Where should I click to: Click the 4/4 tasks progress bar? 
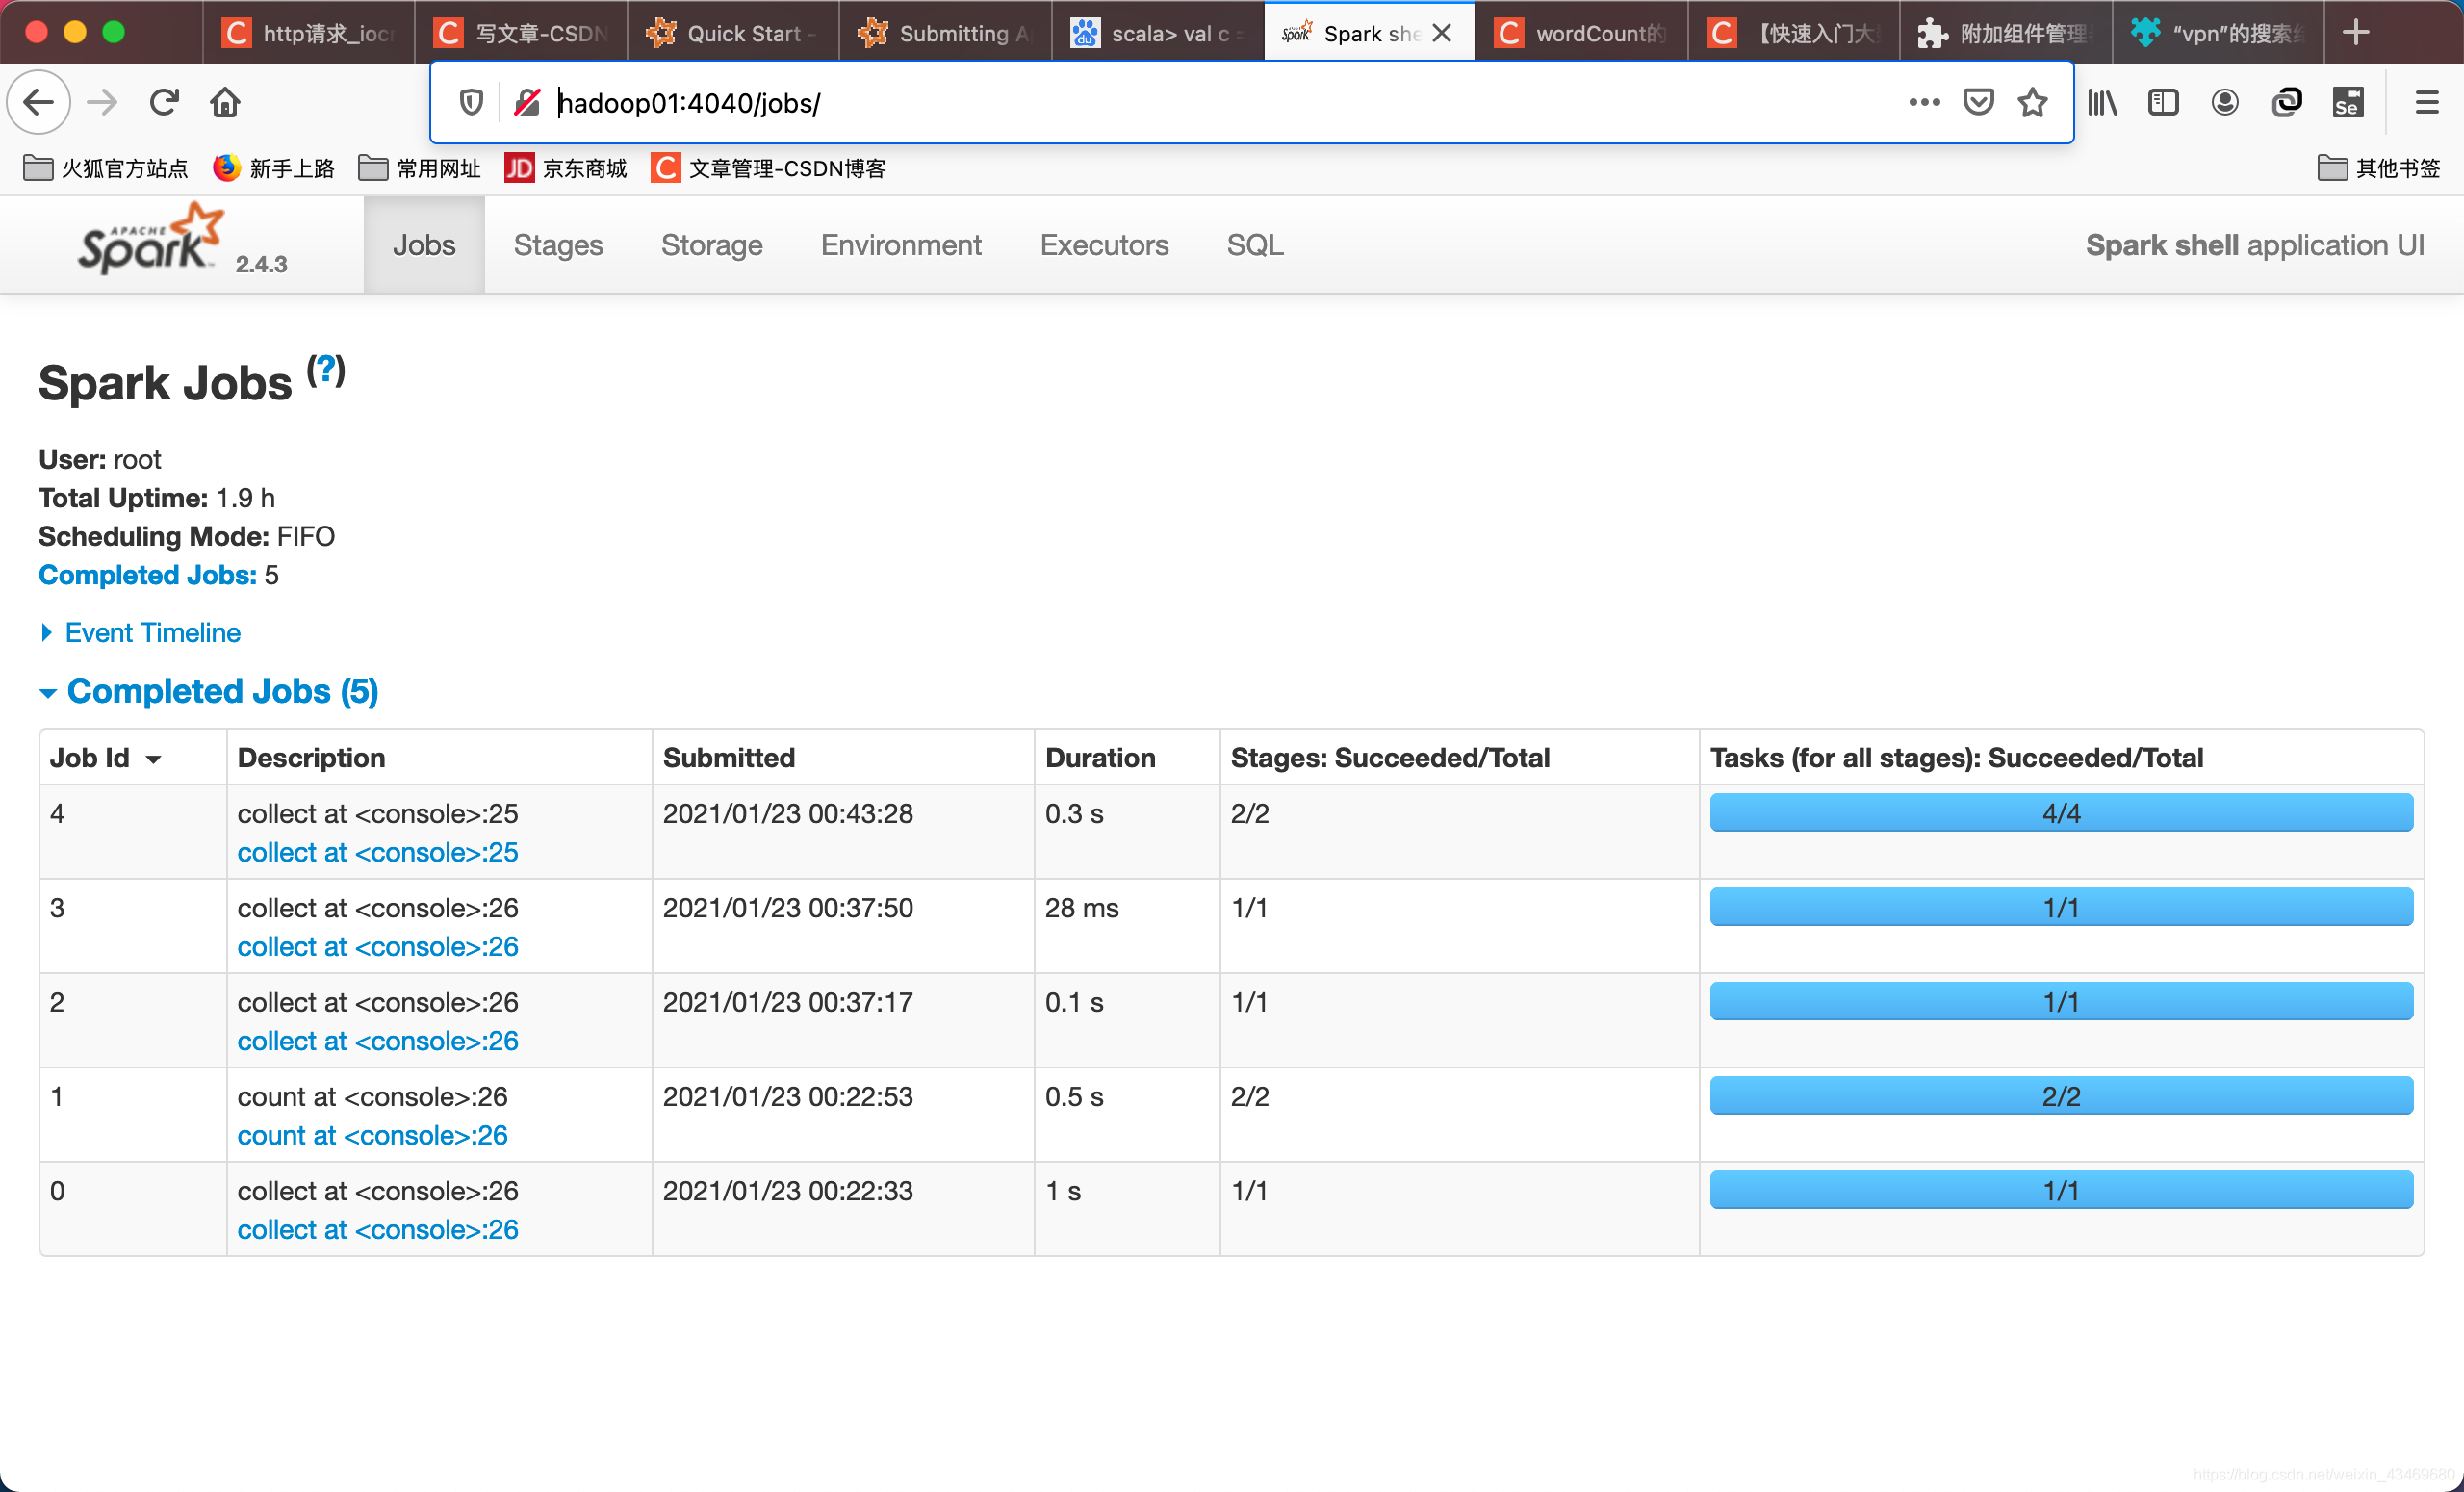coord(2061,813)
